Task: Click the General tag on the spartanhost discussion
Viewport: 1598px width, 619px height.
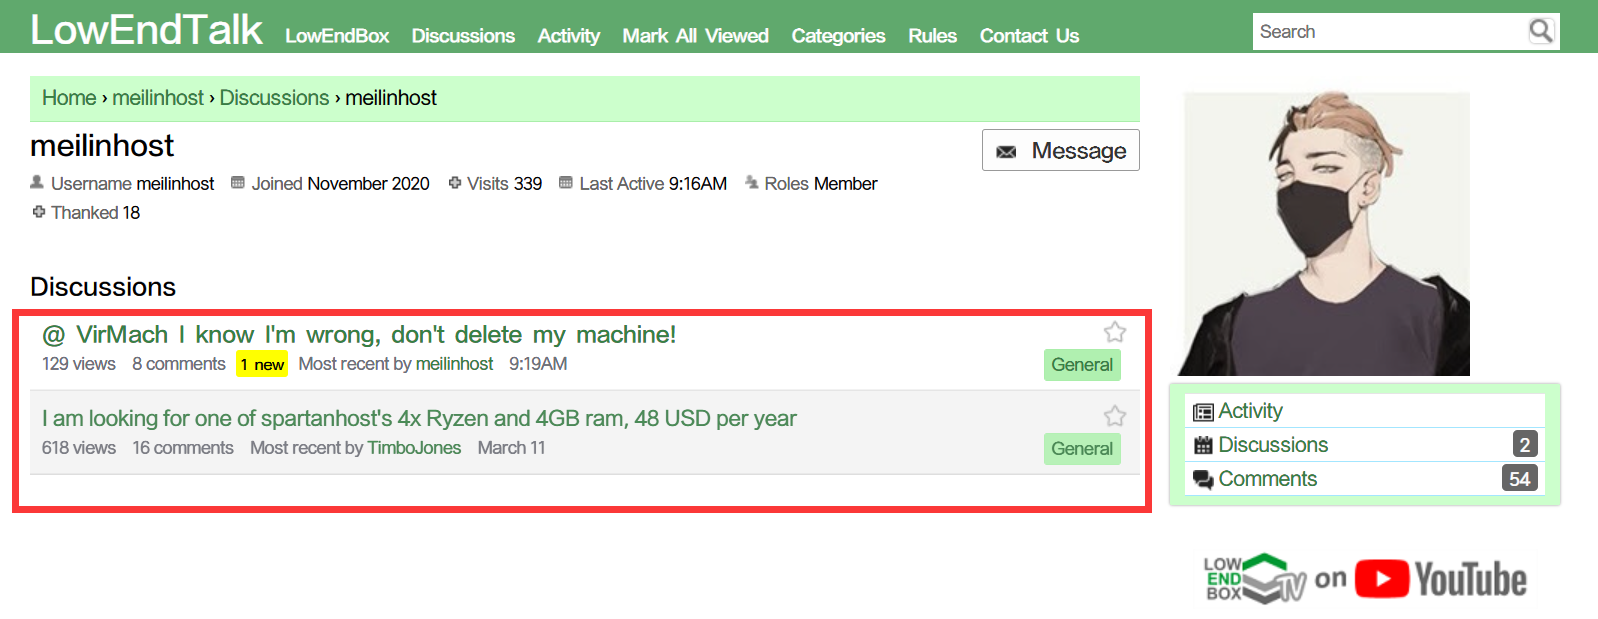Action: [x=1082, y=449]
